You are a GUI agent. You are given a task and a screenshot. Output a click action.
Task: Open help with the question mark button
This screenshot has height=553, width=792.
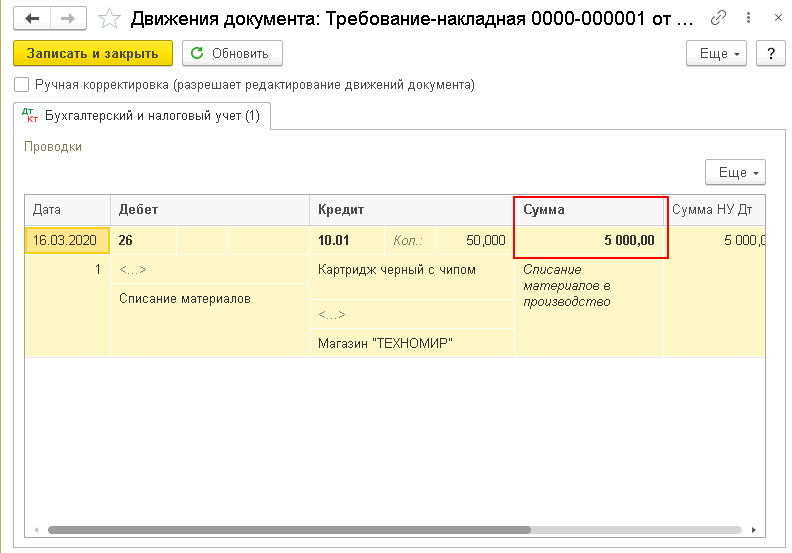771,53
